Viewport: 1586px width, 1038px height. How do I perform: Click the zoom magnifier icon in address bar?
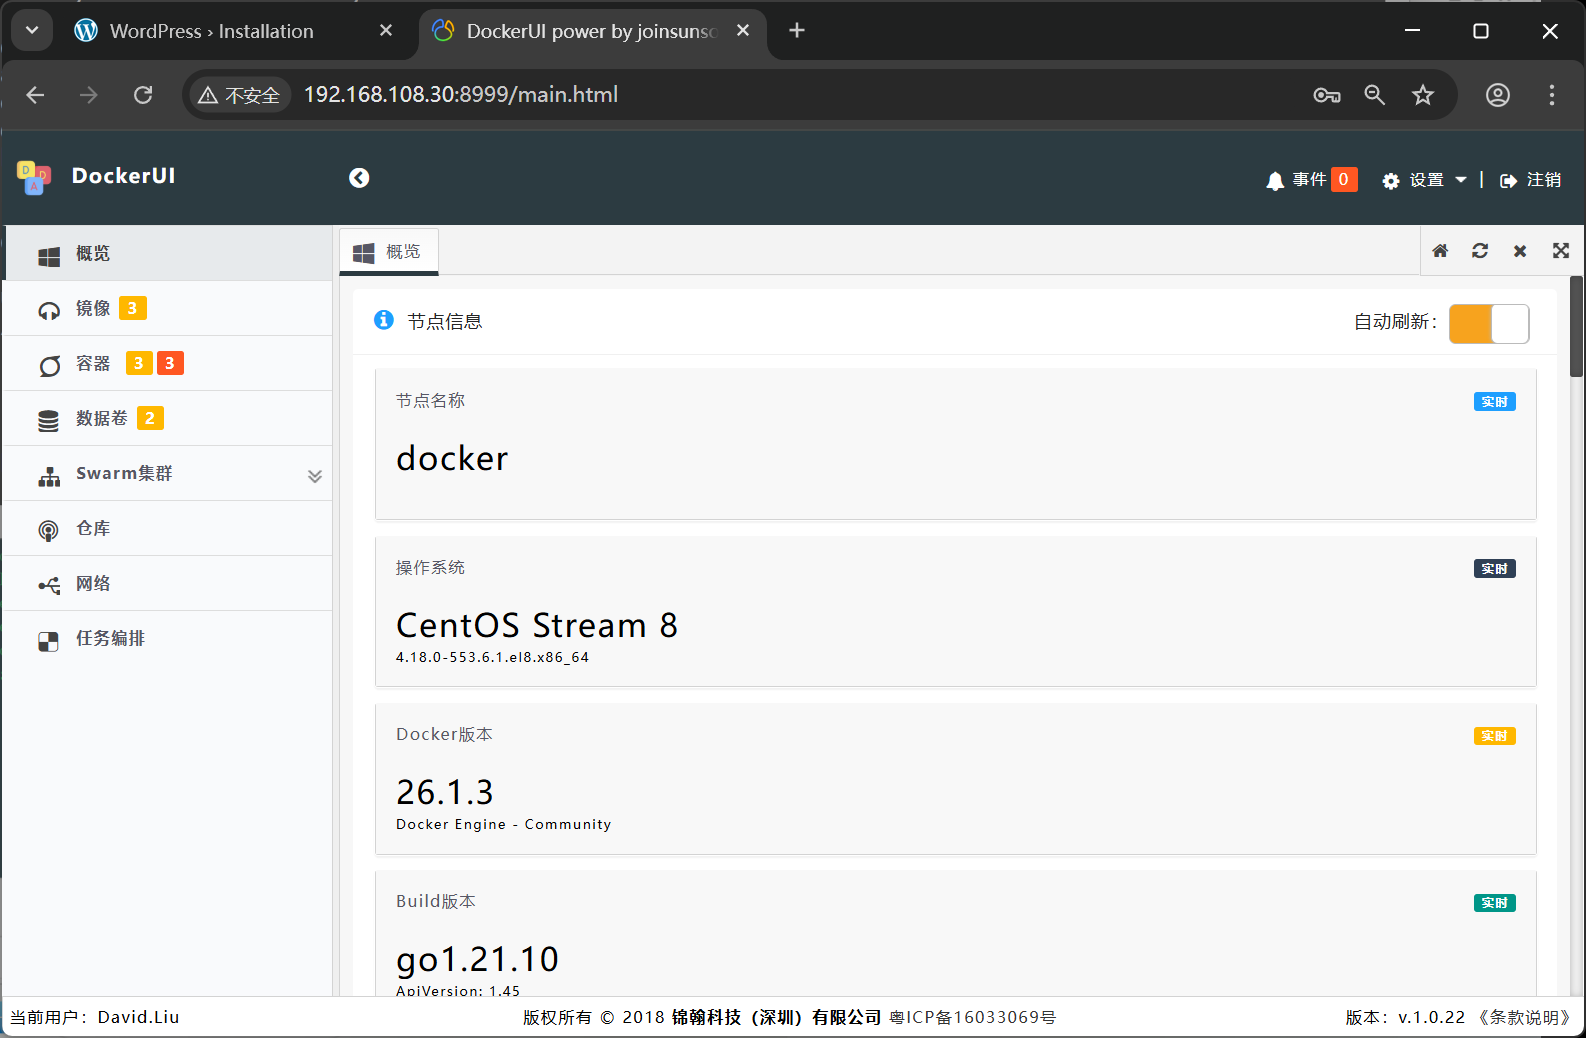1375,95
